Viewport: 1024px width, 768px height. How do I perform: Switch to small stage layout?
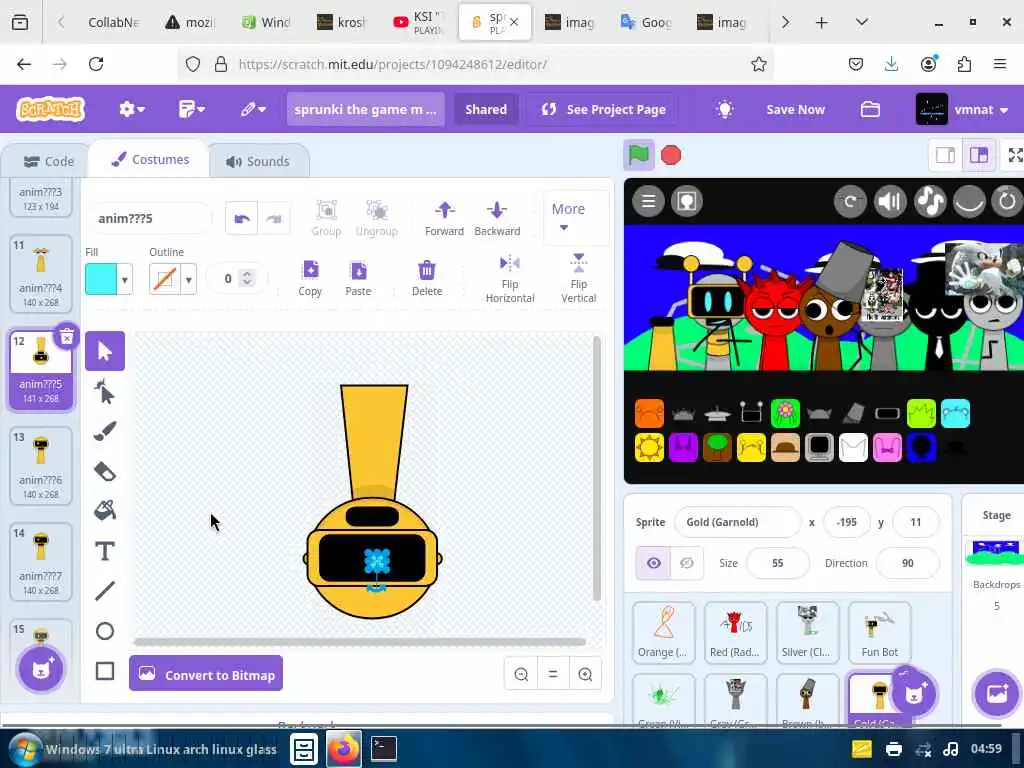945,155
